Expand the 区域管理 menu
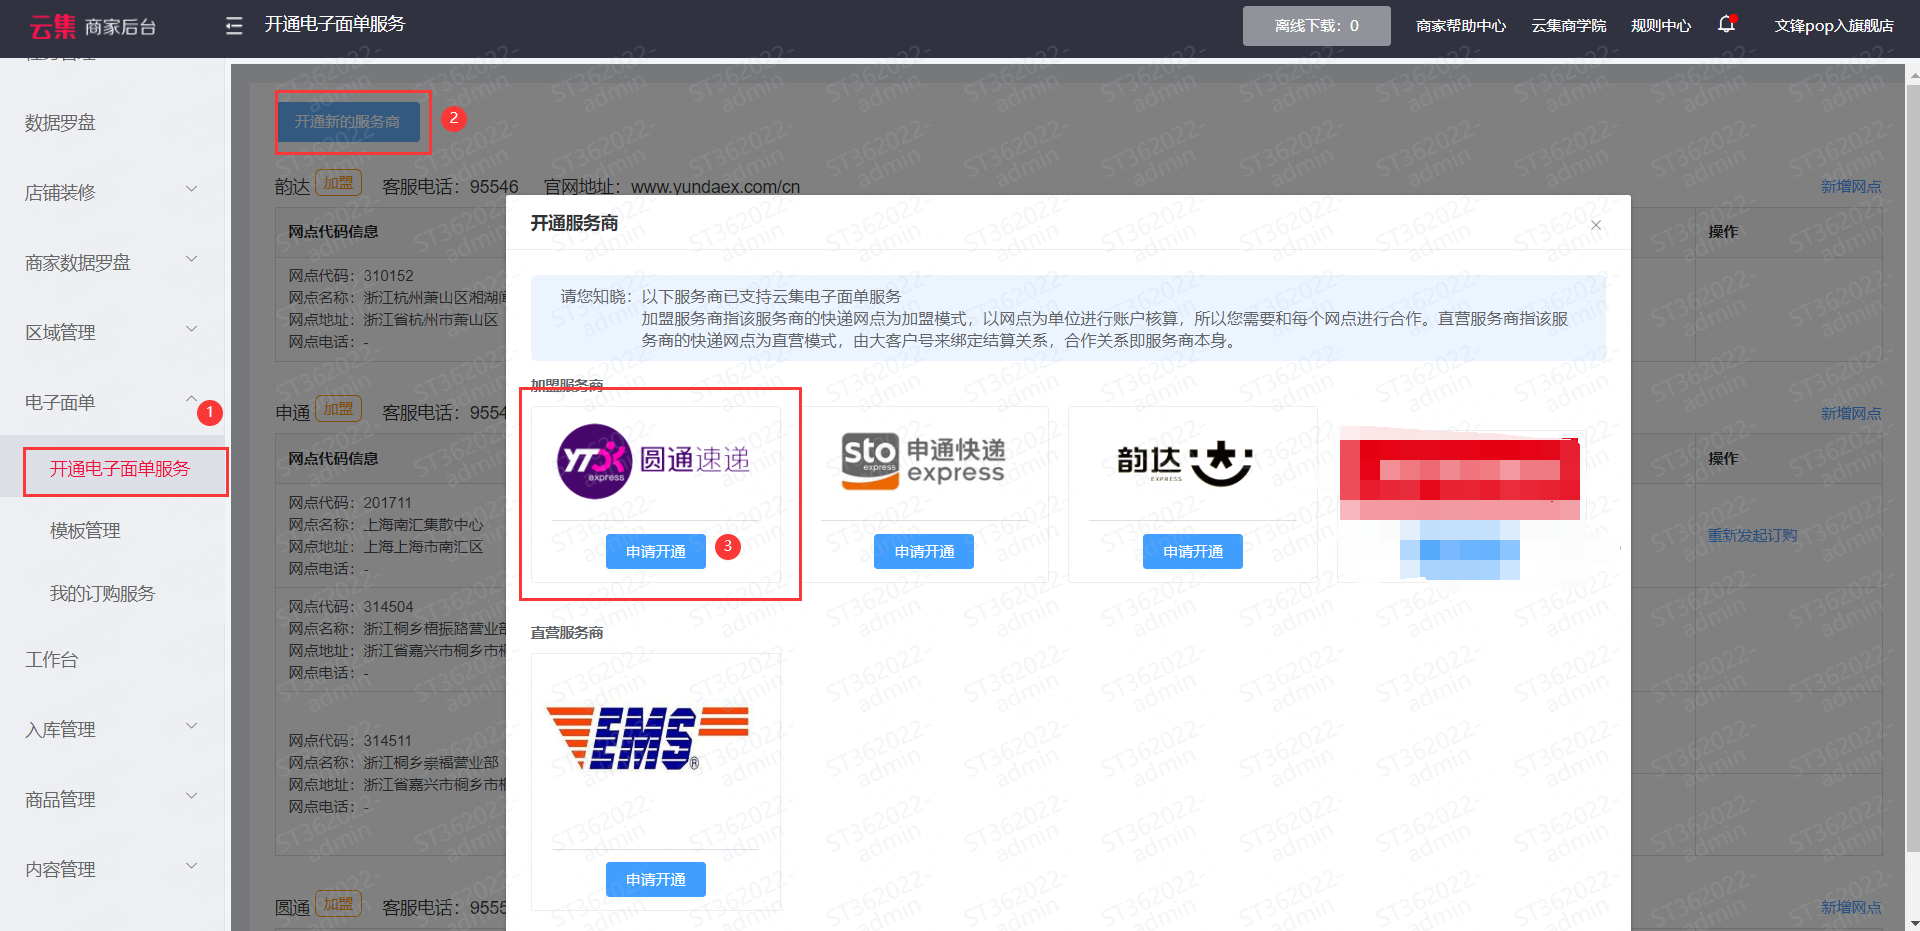 (112, 333)
